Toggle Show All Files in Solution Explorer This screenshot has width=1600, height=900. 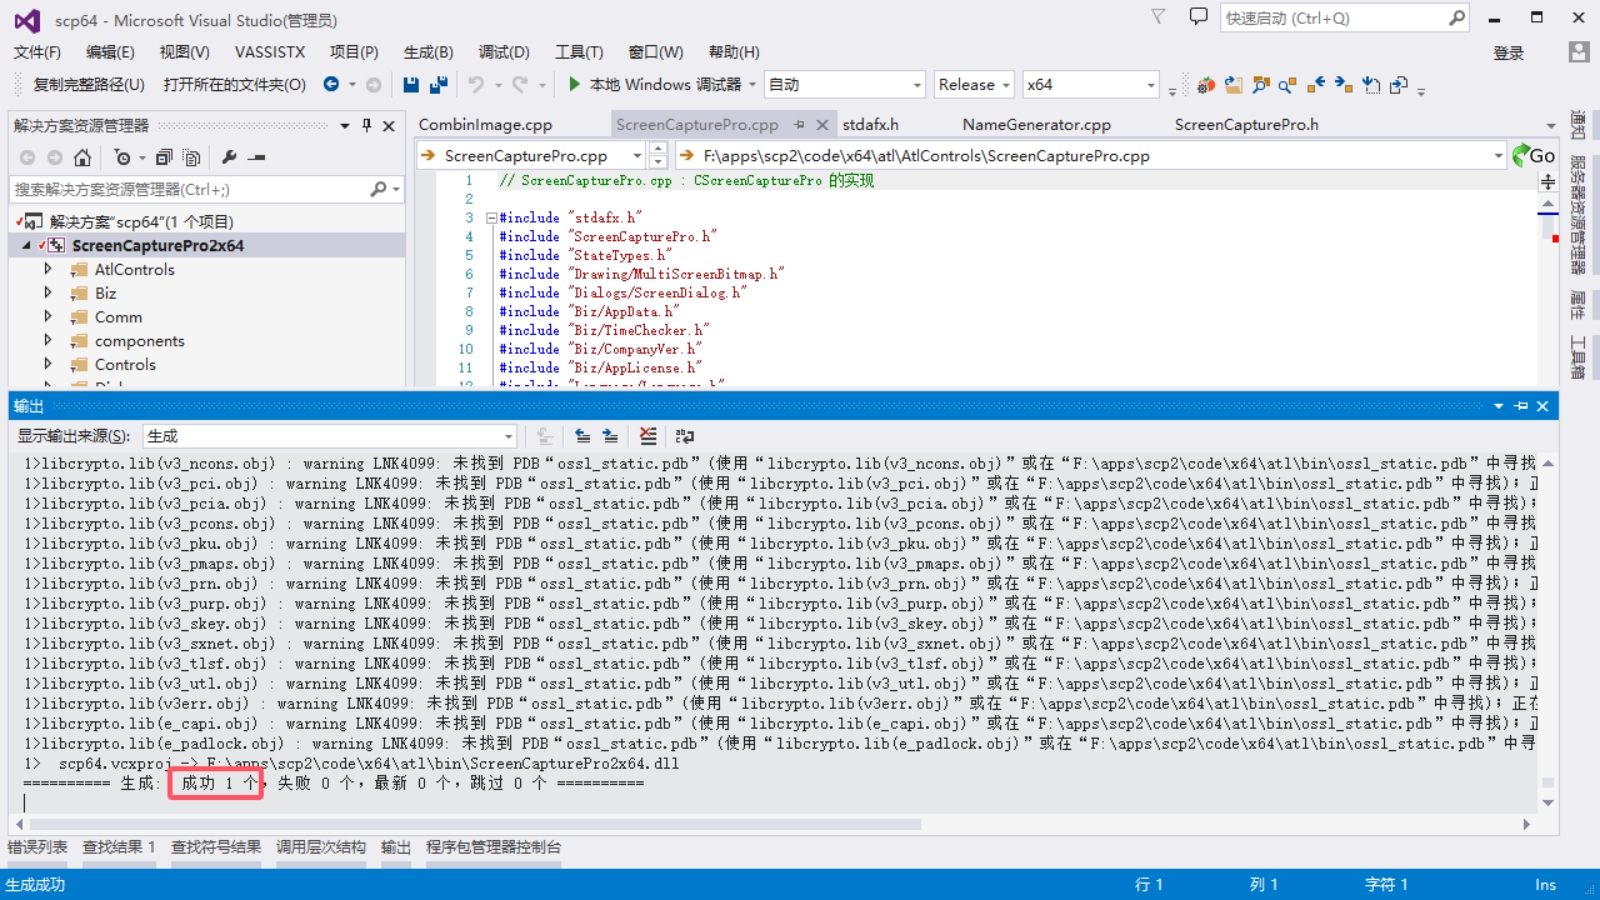click(191, 157)
